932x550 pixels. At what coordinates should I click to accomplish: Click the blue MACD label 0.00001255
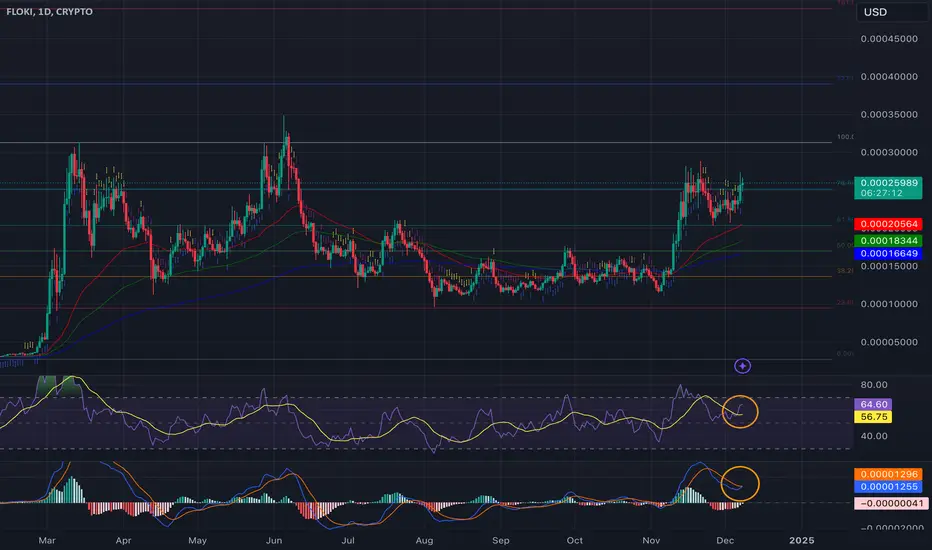pos(889,487)
